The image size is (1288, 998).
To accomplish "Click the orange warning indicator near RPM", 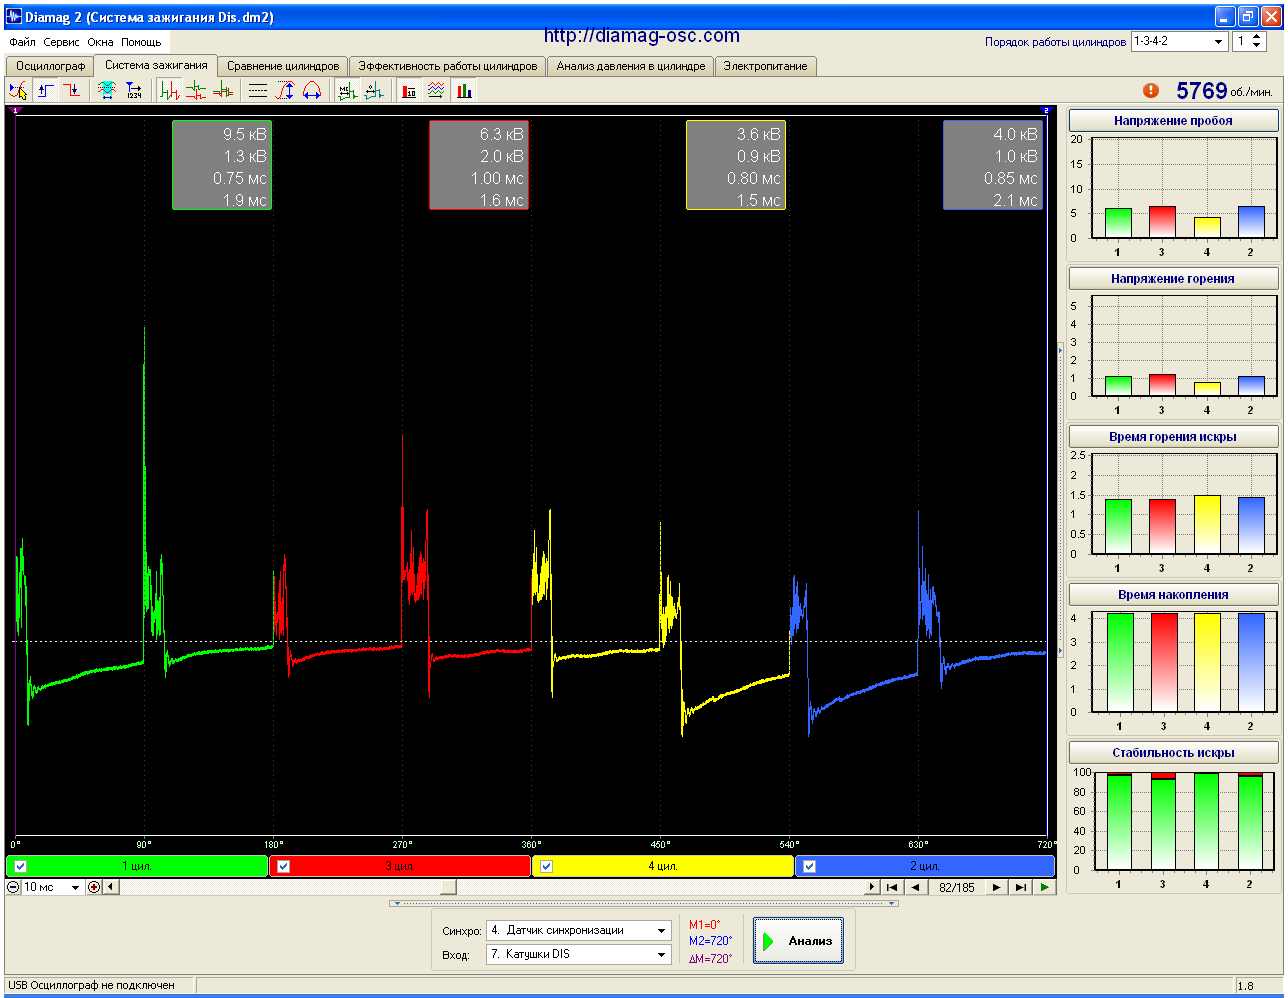I will (1151, 90).
